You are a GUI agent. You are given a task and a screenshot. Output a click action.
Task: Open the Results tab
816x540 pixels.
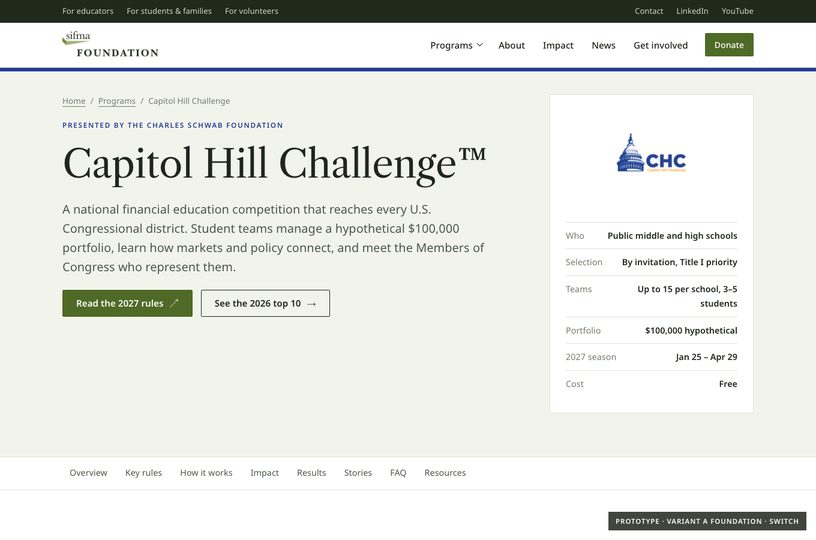(x=311, y=473)
